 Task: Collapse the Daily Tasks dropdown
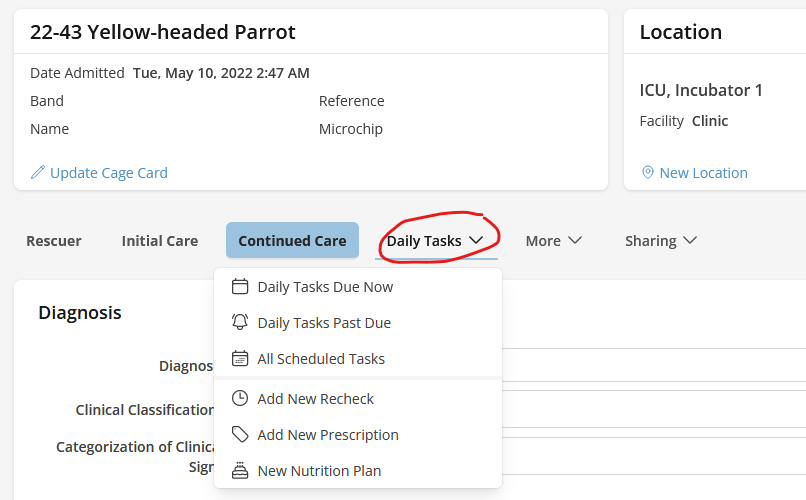point(436,241)
